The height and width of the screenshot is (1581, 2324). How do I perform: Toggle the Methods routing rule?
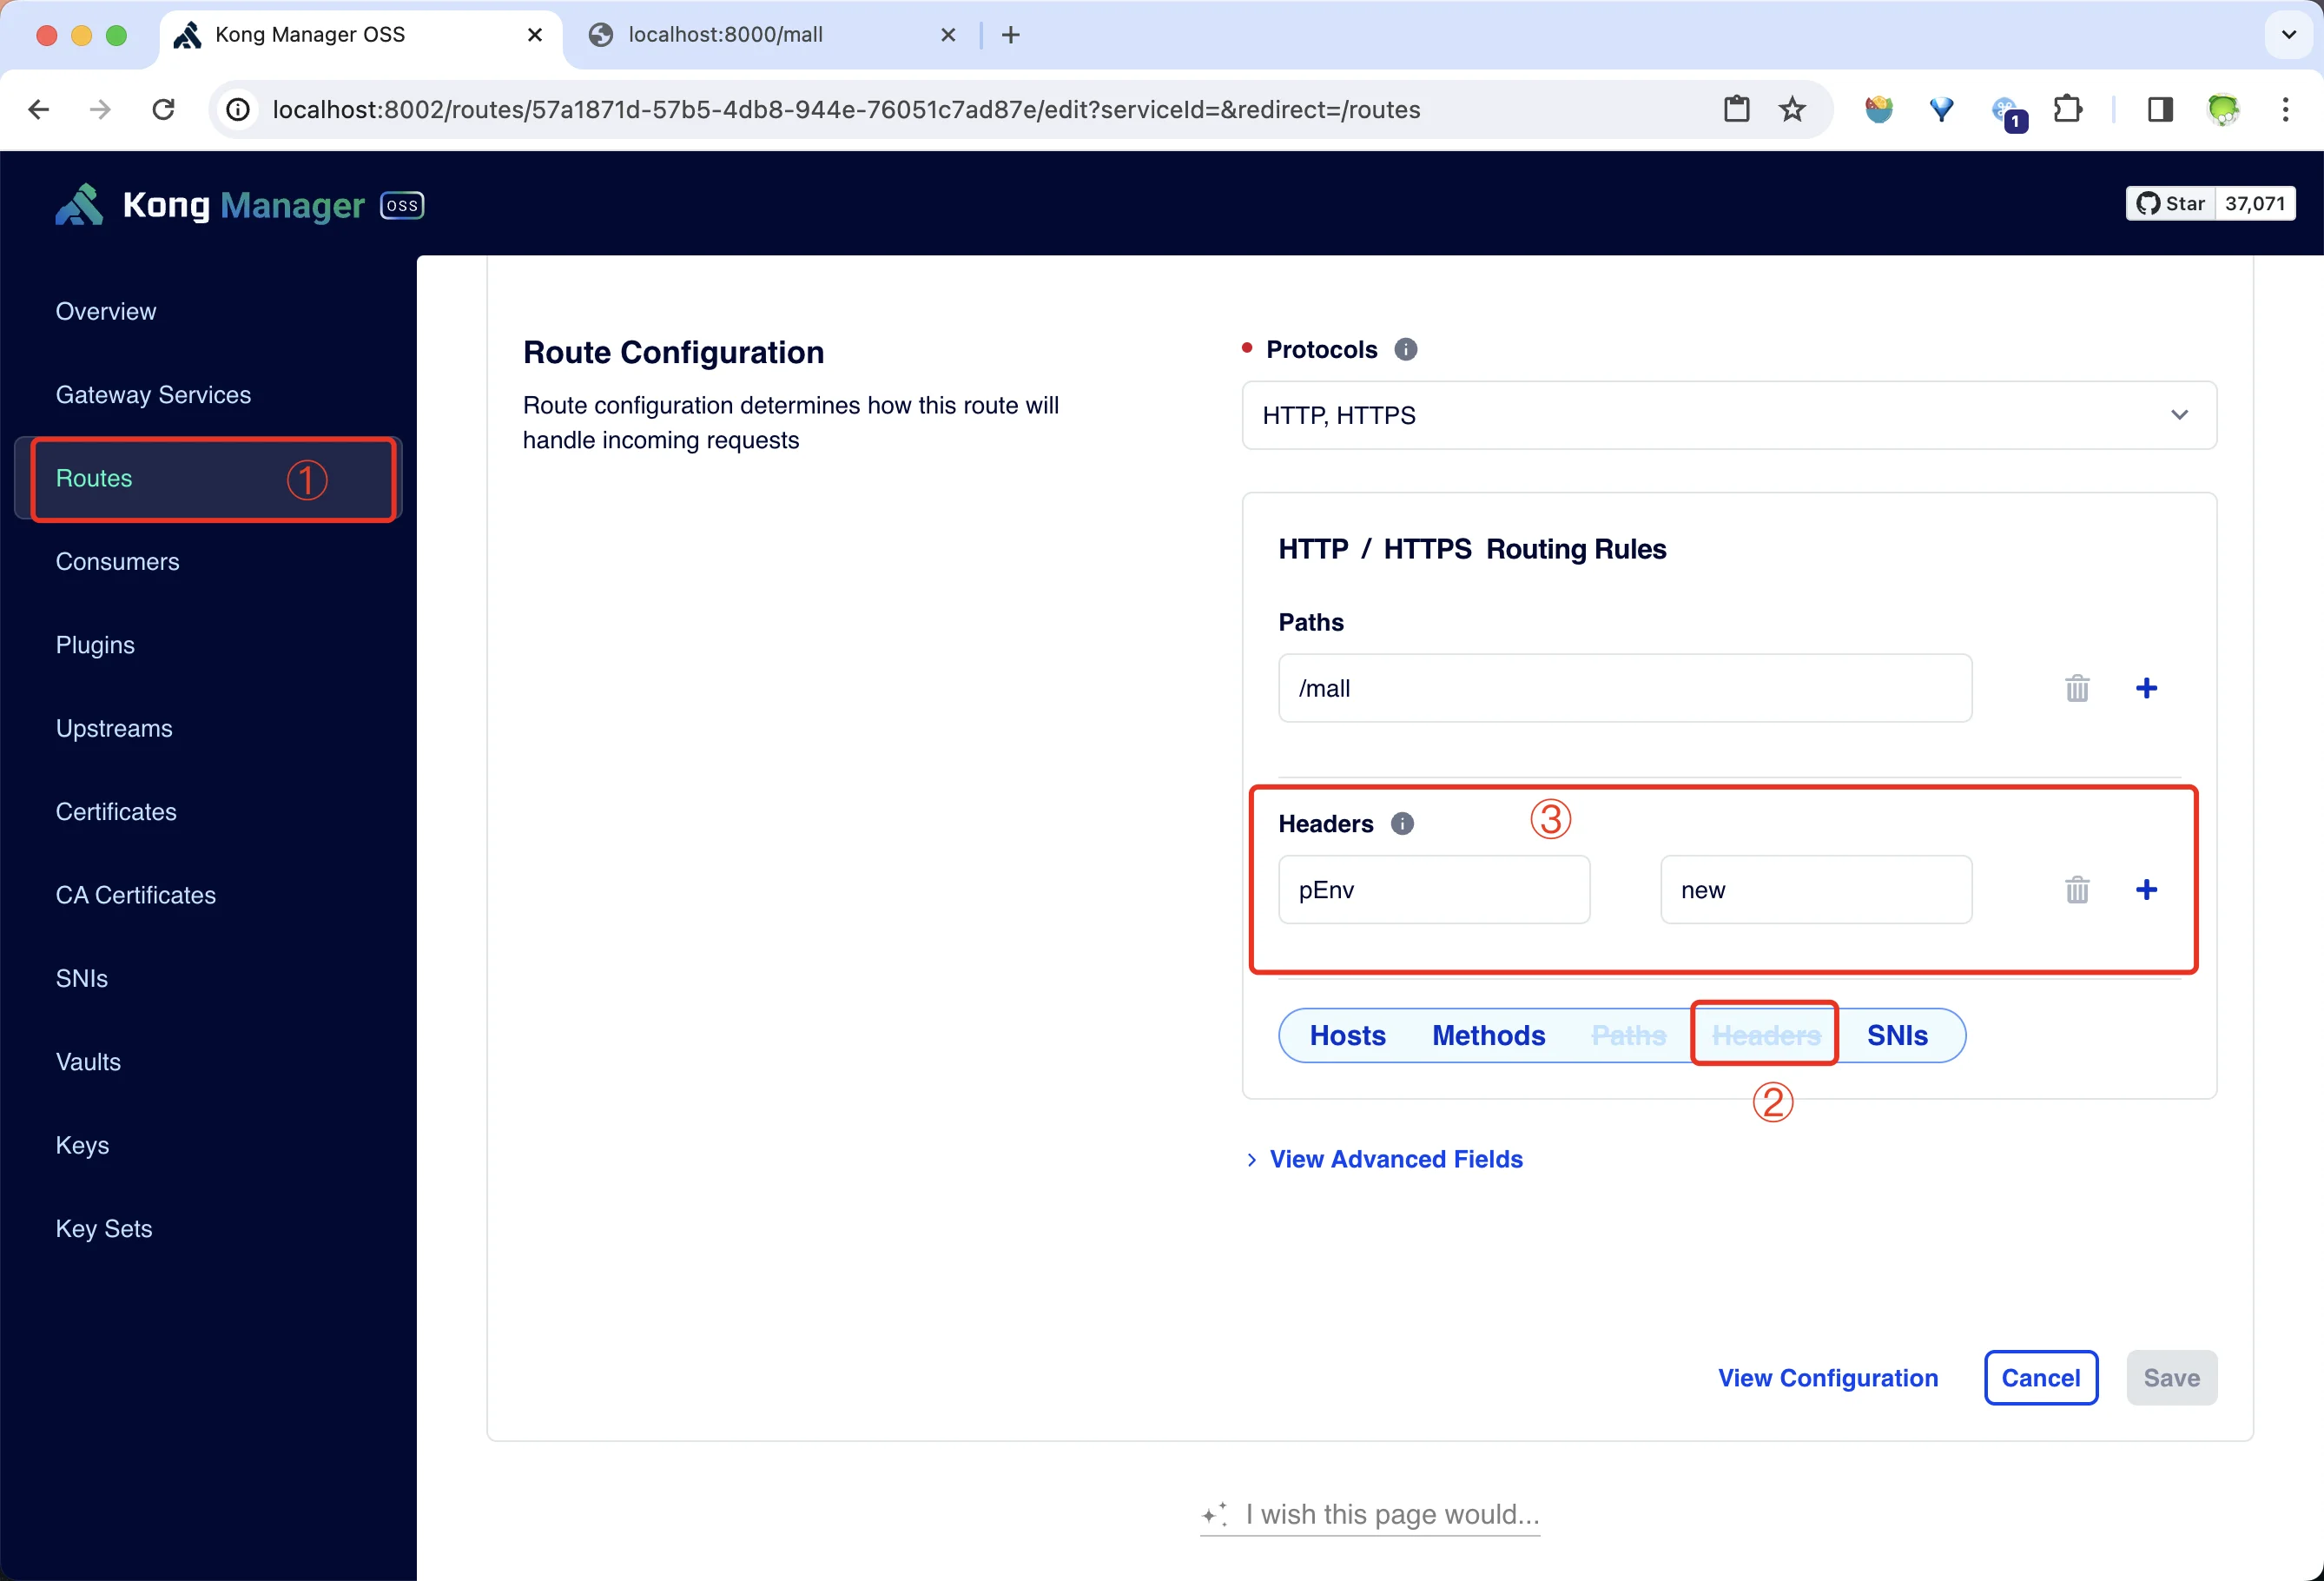1488,1035
